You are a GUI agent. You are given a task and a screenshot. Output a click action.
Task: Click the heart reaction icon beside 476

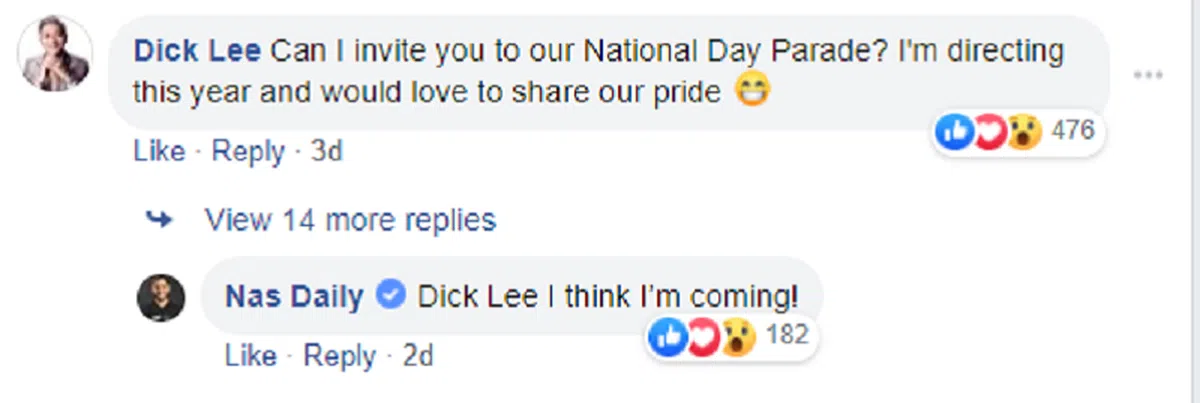pyautogui.click(x=989, y=131)
